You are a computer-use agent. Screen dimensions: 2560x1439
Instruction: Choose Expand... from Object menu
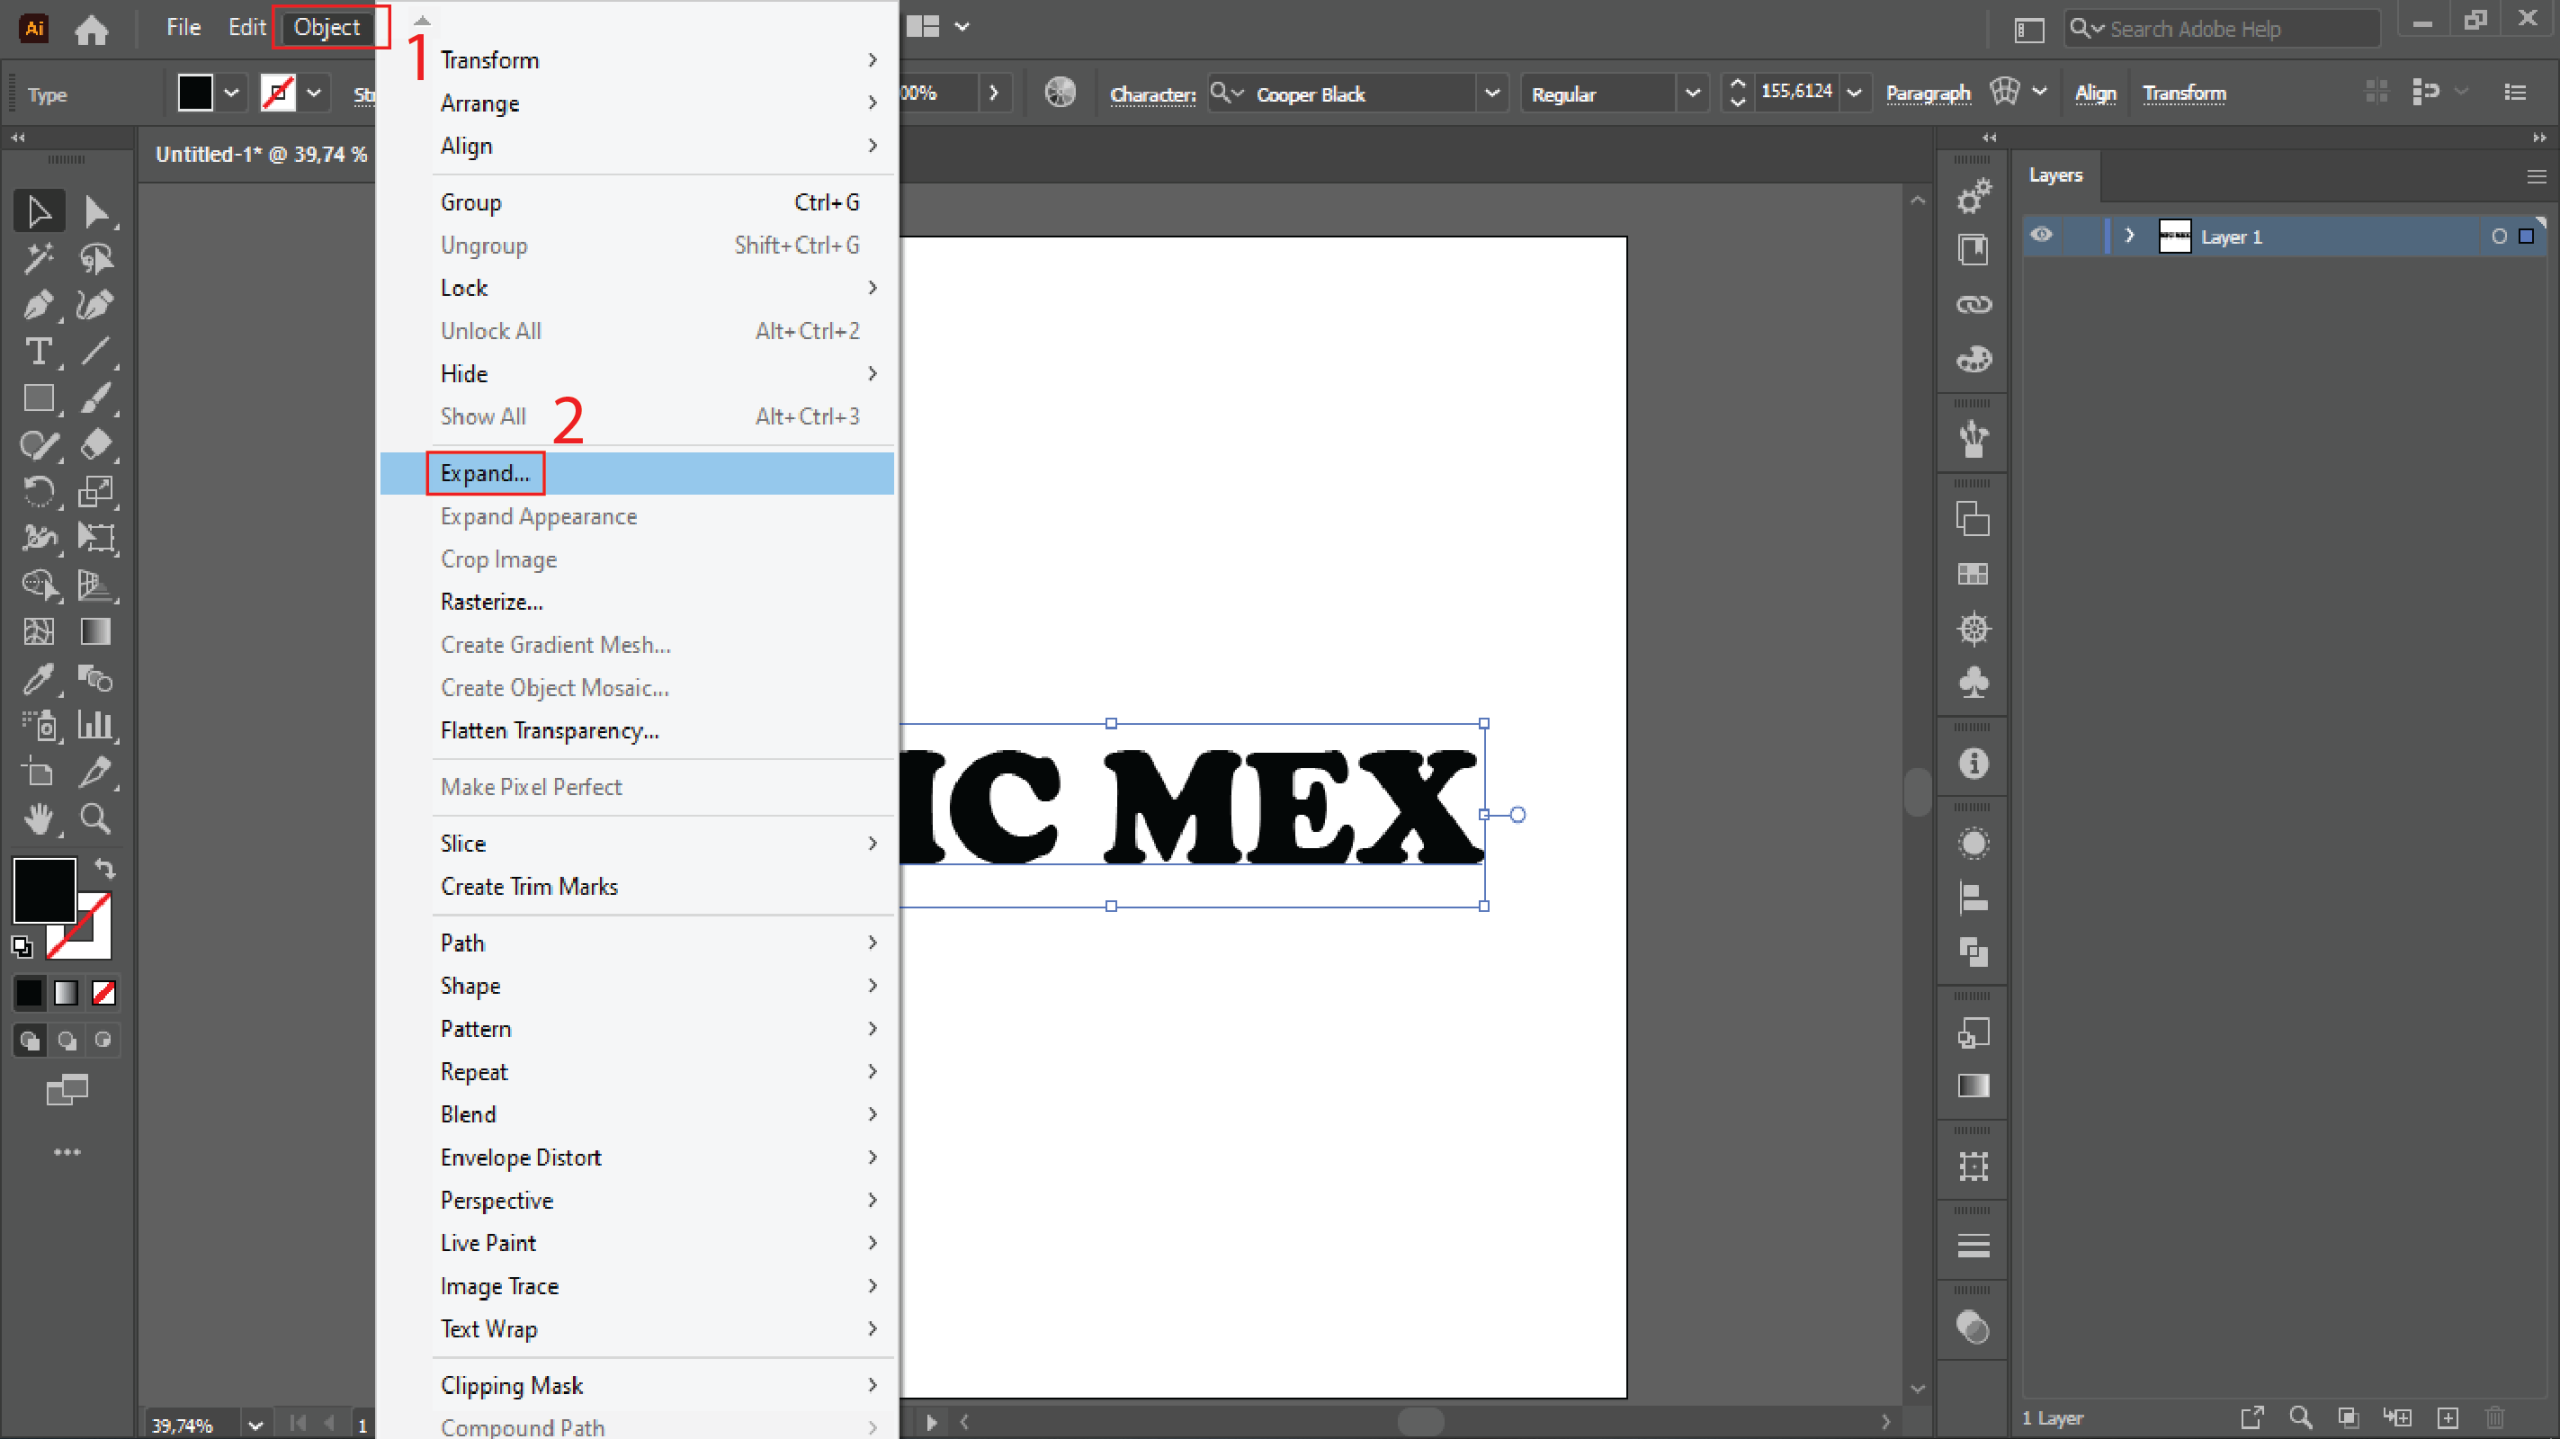485,473
